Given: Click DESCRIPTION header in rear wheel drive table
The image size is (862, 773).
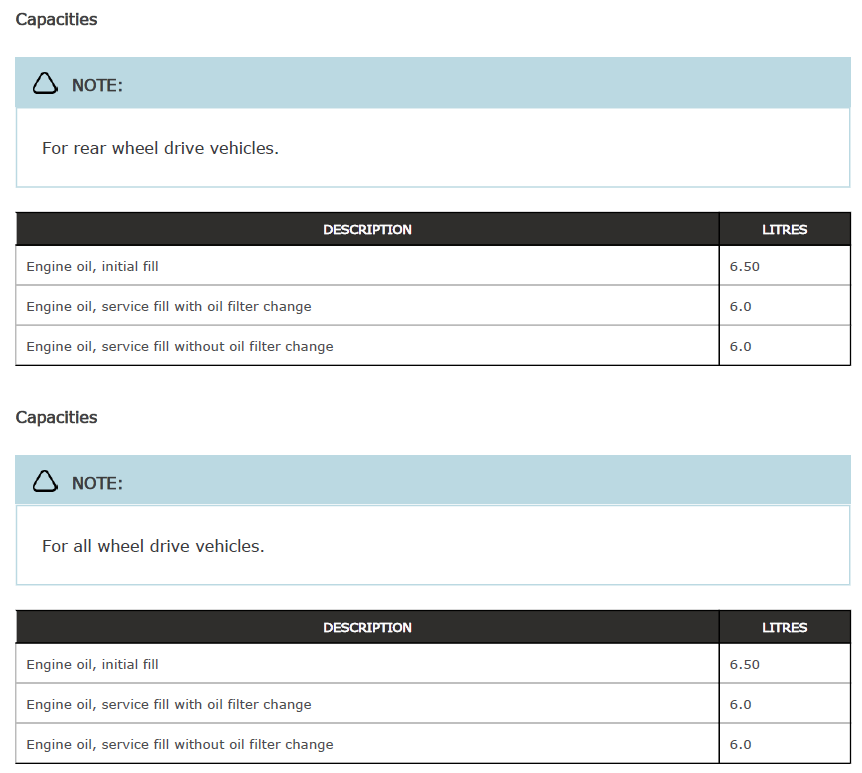Looking at the screenshot, I should tap(367, 230).
